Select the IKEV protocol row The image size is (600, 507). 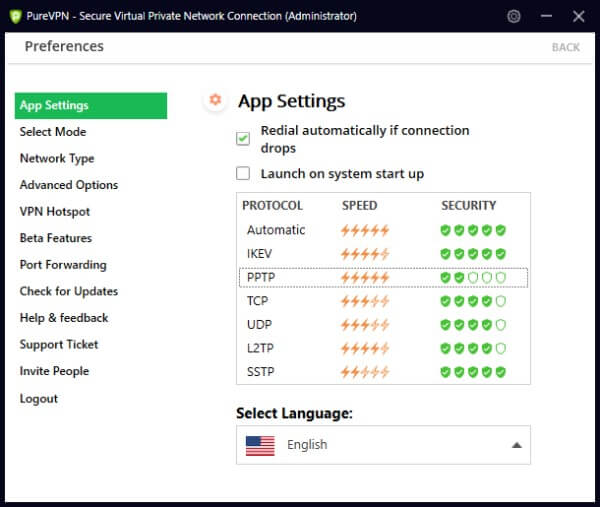coord(383,254)
